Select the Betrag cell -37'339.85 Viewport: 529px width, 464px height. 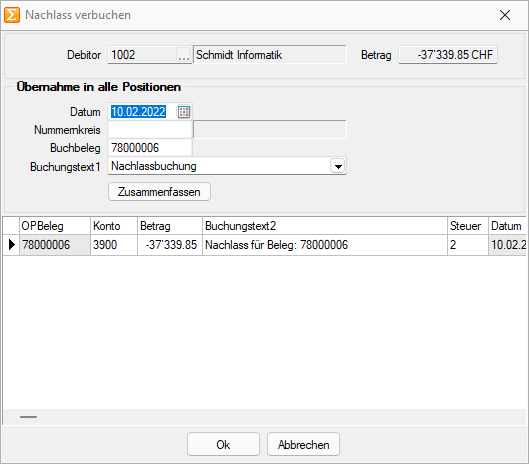[x=170, y=245]
